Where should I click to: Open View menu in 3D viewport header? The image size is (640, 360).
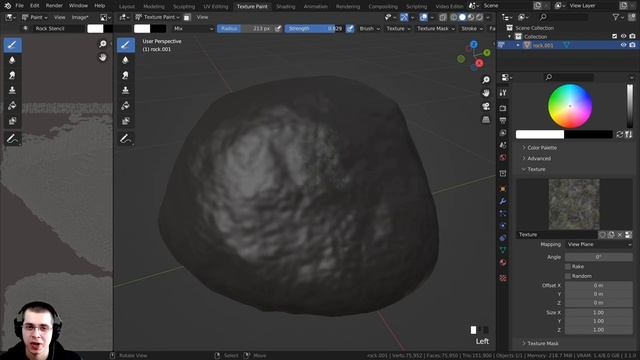tap(202, 17)
